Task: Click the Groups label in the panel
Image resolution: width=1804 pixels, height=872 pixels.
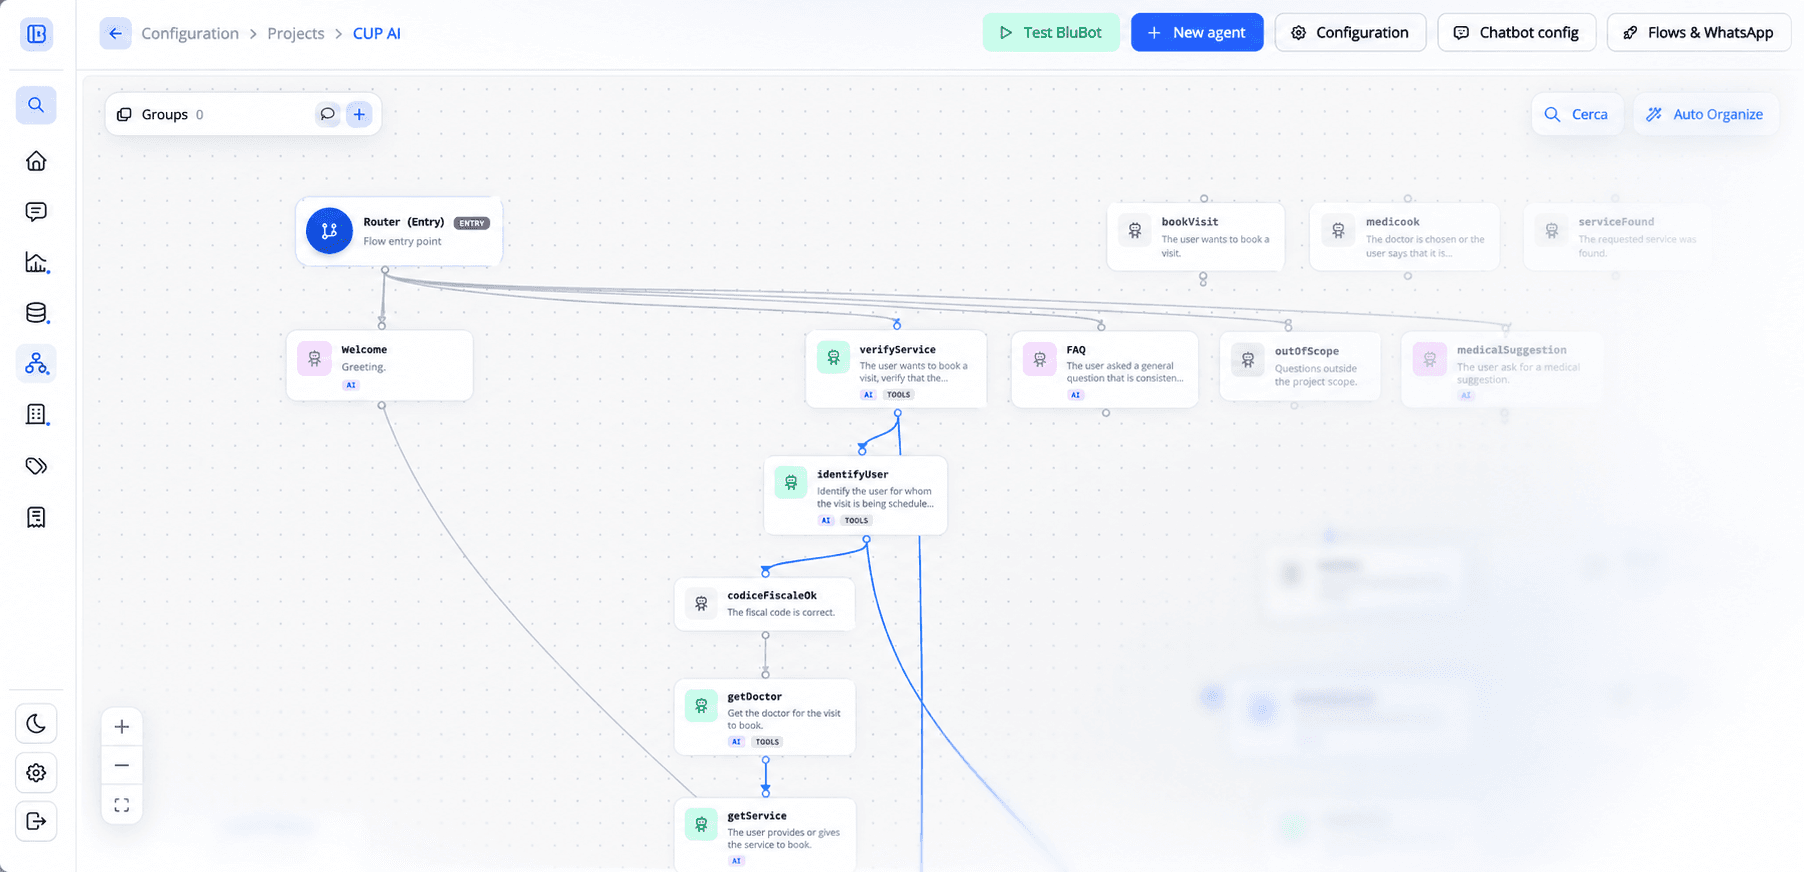Action: (165, 114)
